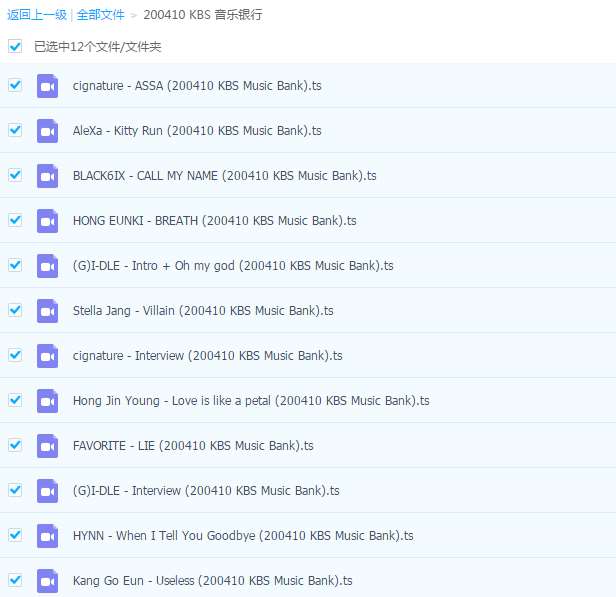Click video icon for cignature - Interview
Image resolution: width=616 pixels, height=597 pixels.
pos(47,356)
